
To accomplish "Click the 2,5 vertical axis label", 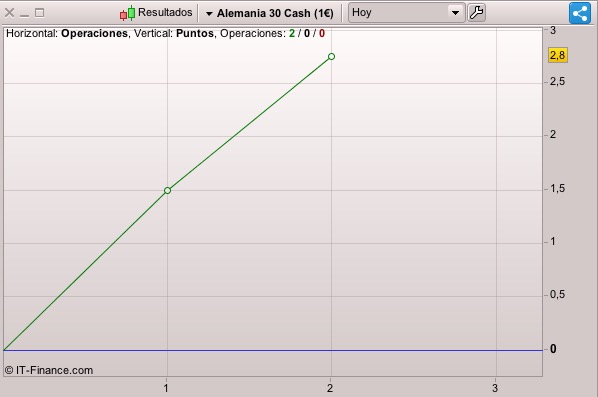I will click(557, 82).
